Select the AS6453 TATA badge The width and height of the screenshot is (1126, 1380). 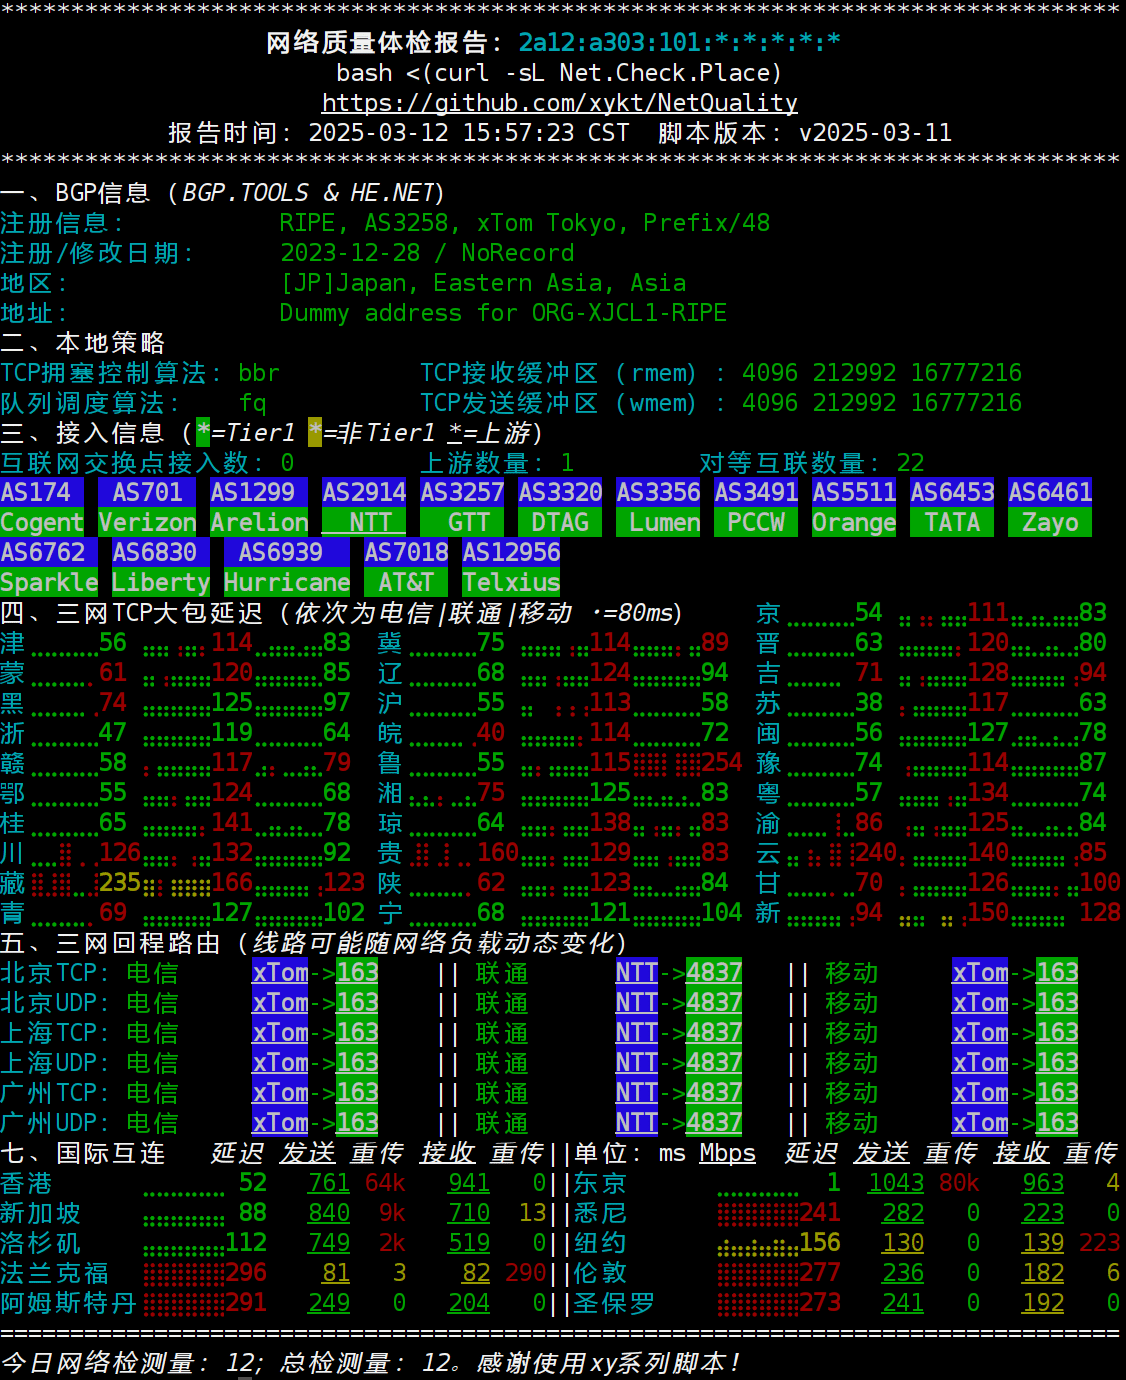tap(951, 507)
